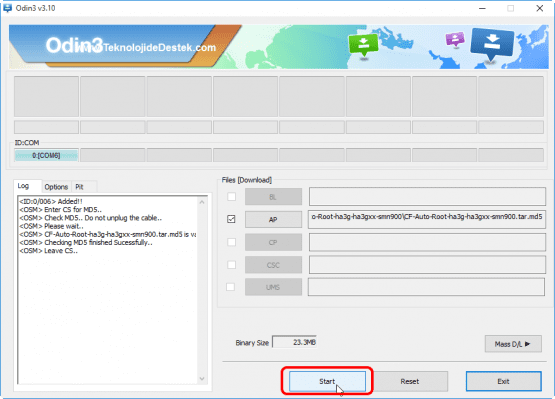Switch to the Options tab

tap(56, 187)
